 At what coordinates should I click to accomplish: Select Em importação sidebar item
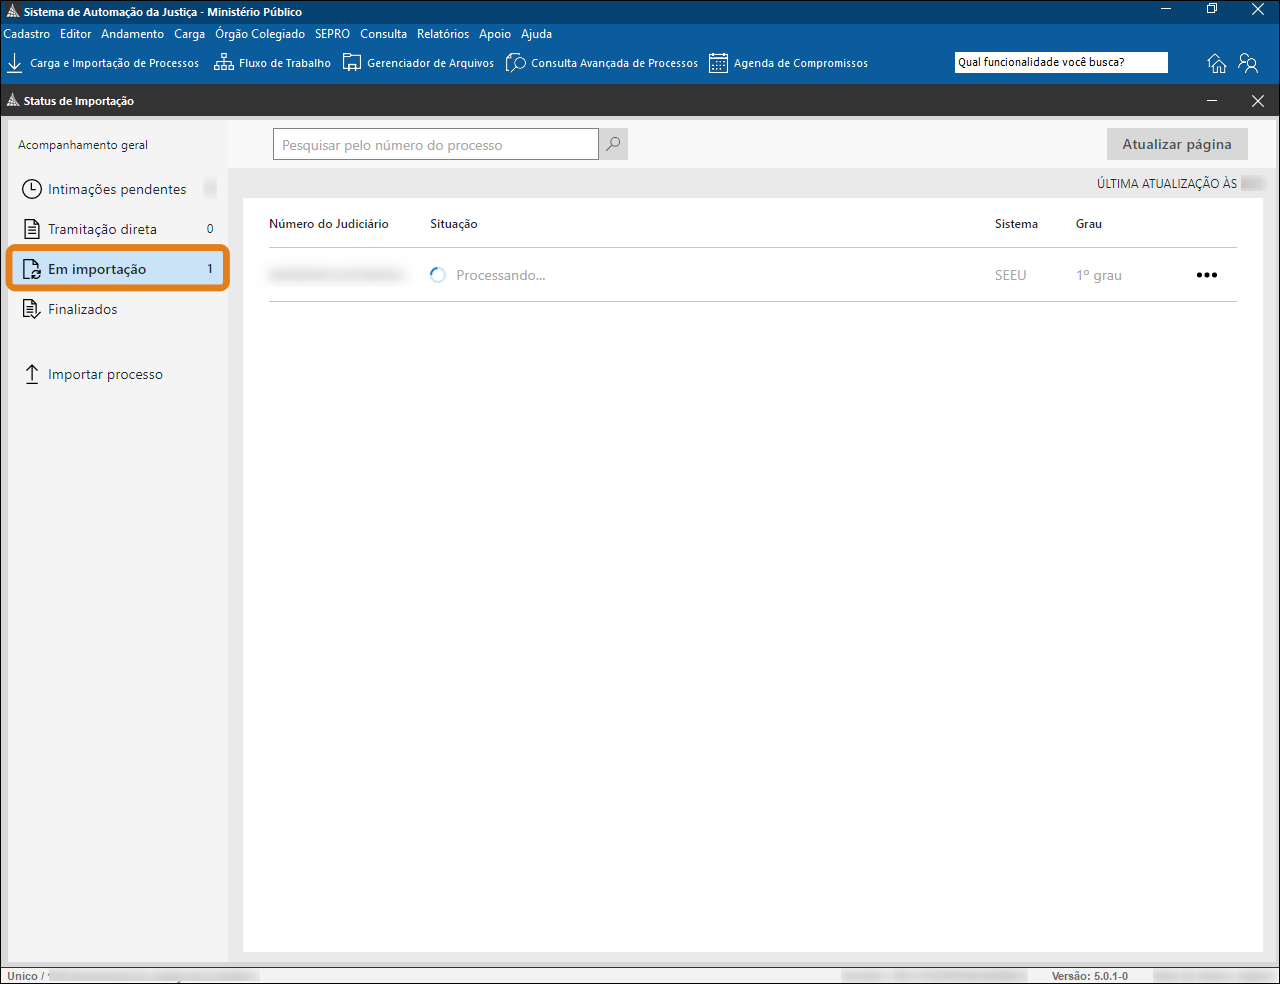tap(97, 269)
